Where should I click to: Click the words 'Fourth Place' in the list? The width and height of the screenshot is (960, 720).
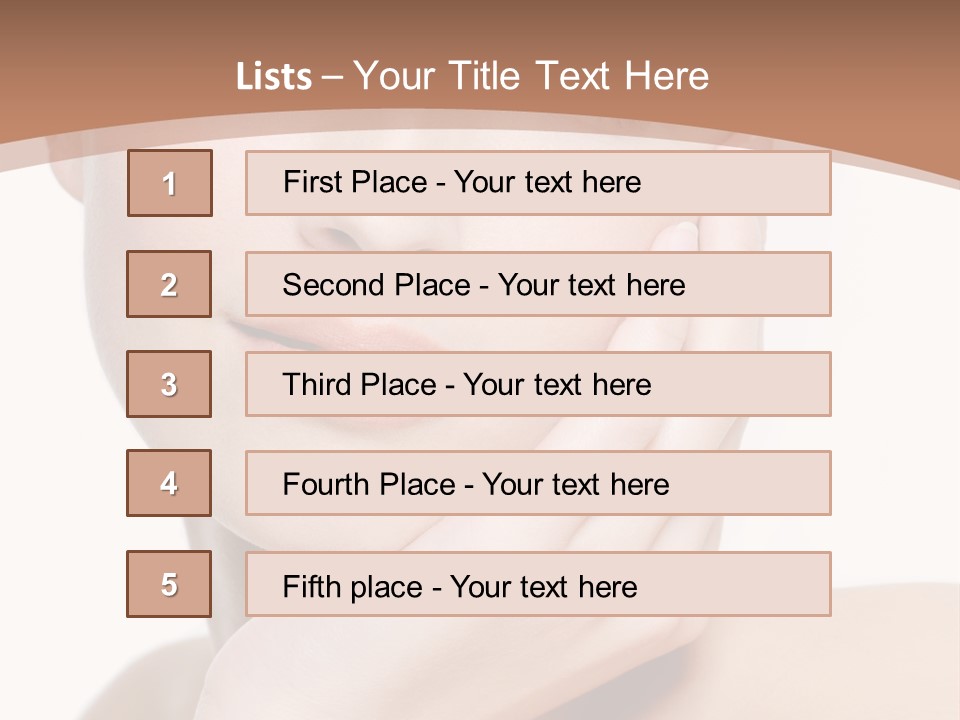[x=369, y=484]
